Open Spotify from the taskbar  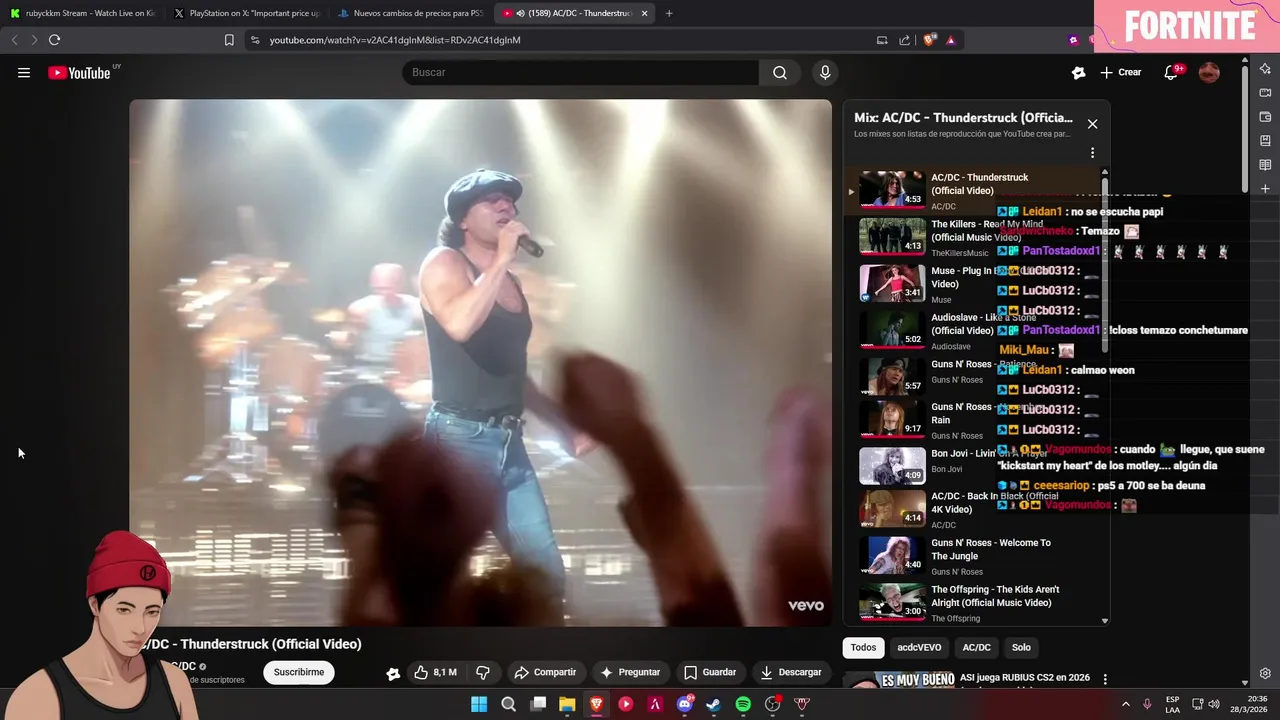coord(743,704)
